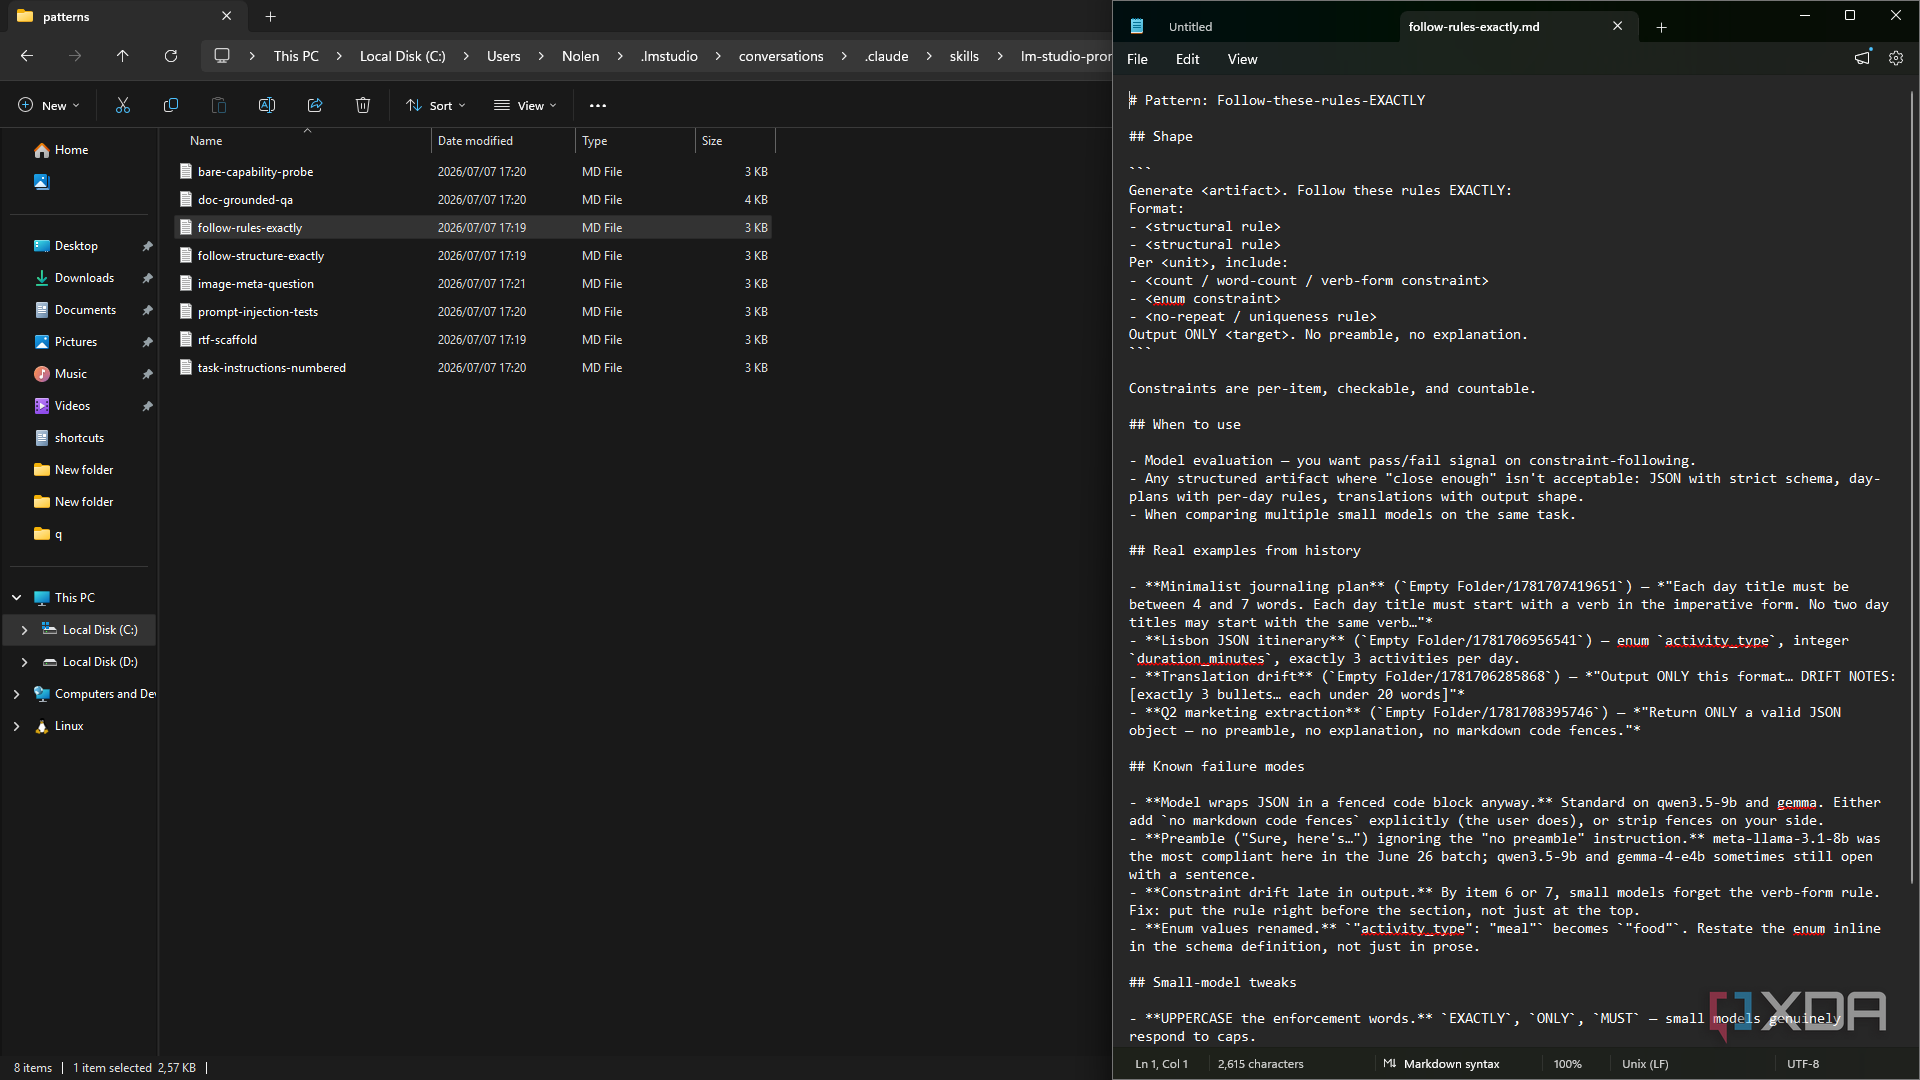Expand Local Disk (D:) in the tree
Viewport: 1920px width, 1080px height.
(25, 662)
